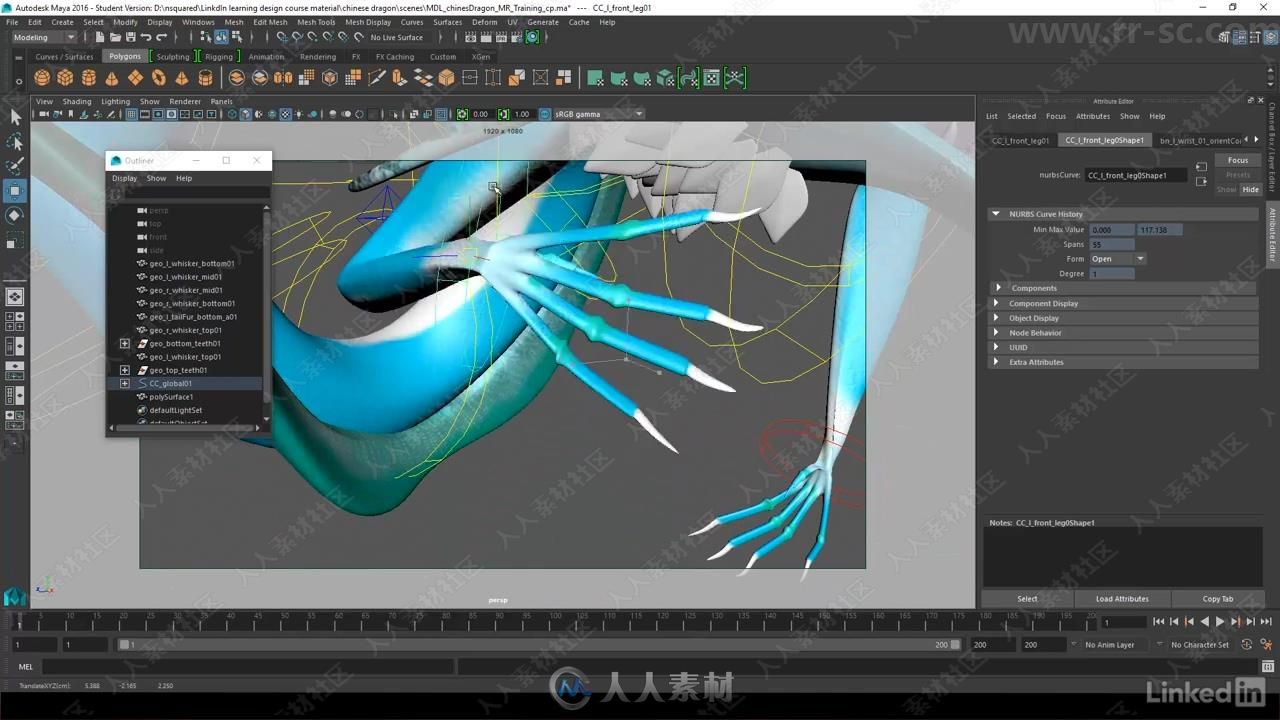The image size is (1280, 720).
Task: Select by component type mode toggle
Action: [x=236, y=37]
